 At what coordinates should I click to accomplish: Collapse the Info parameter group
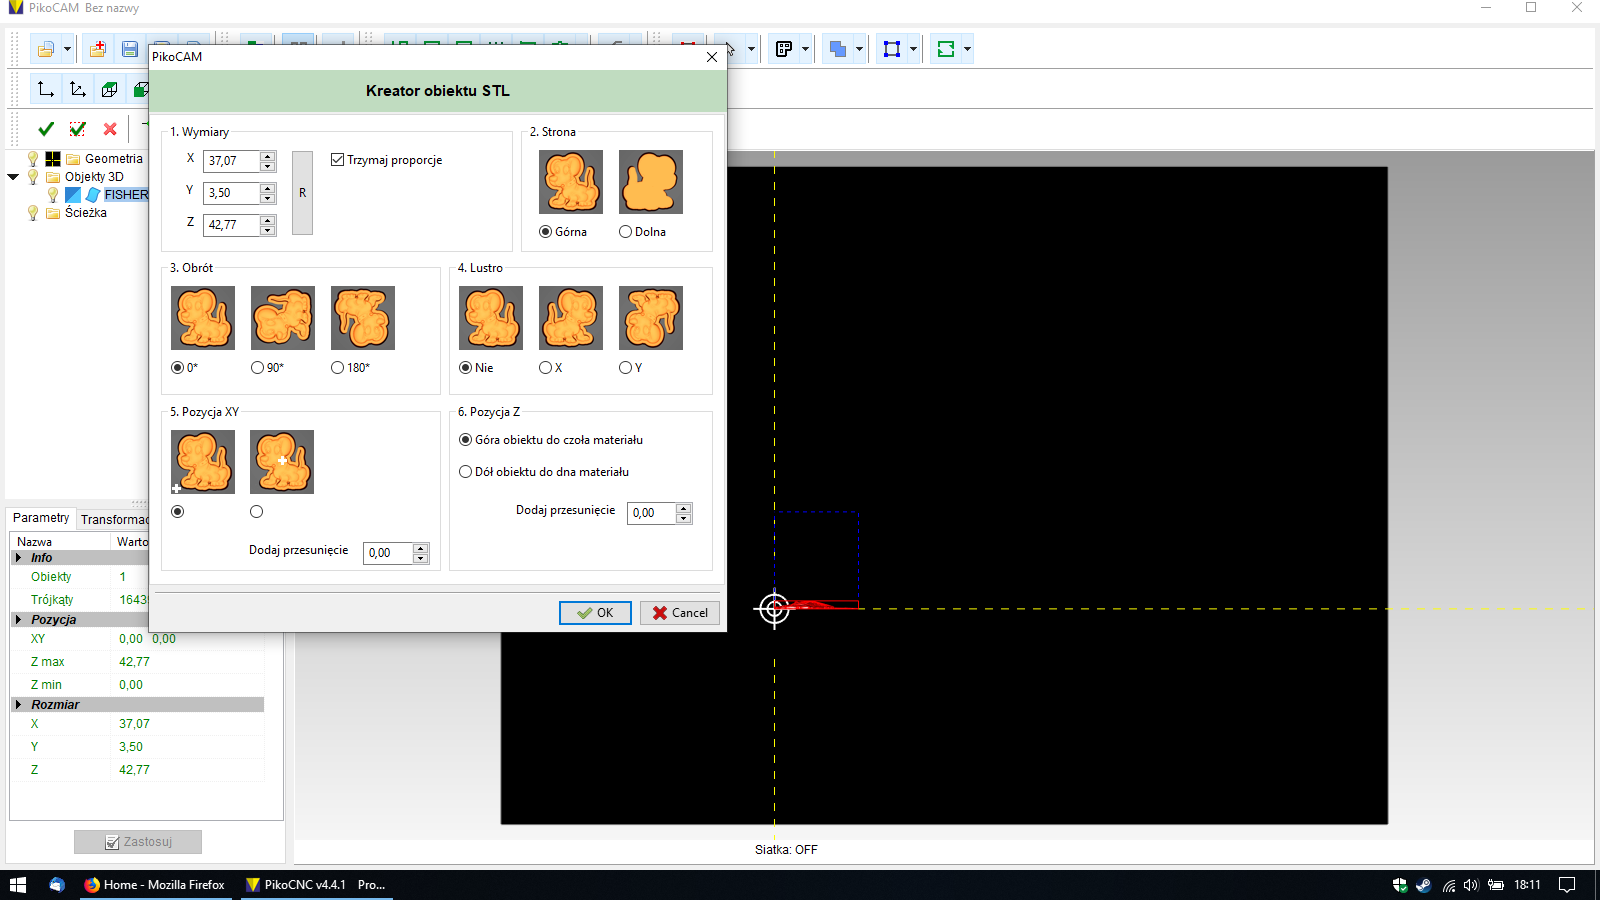pos(19,558)
